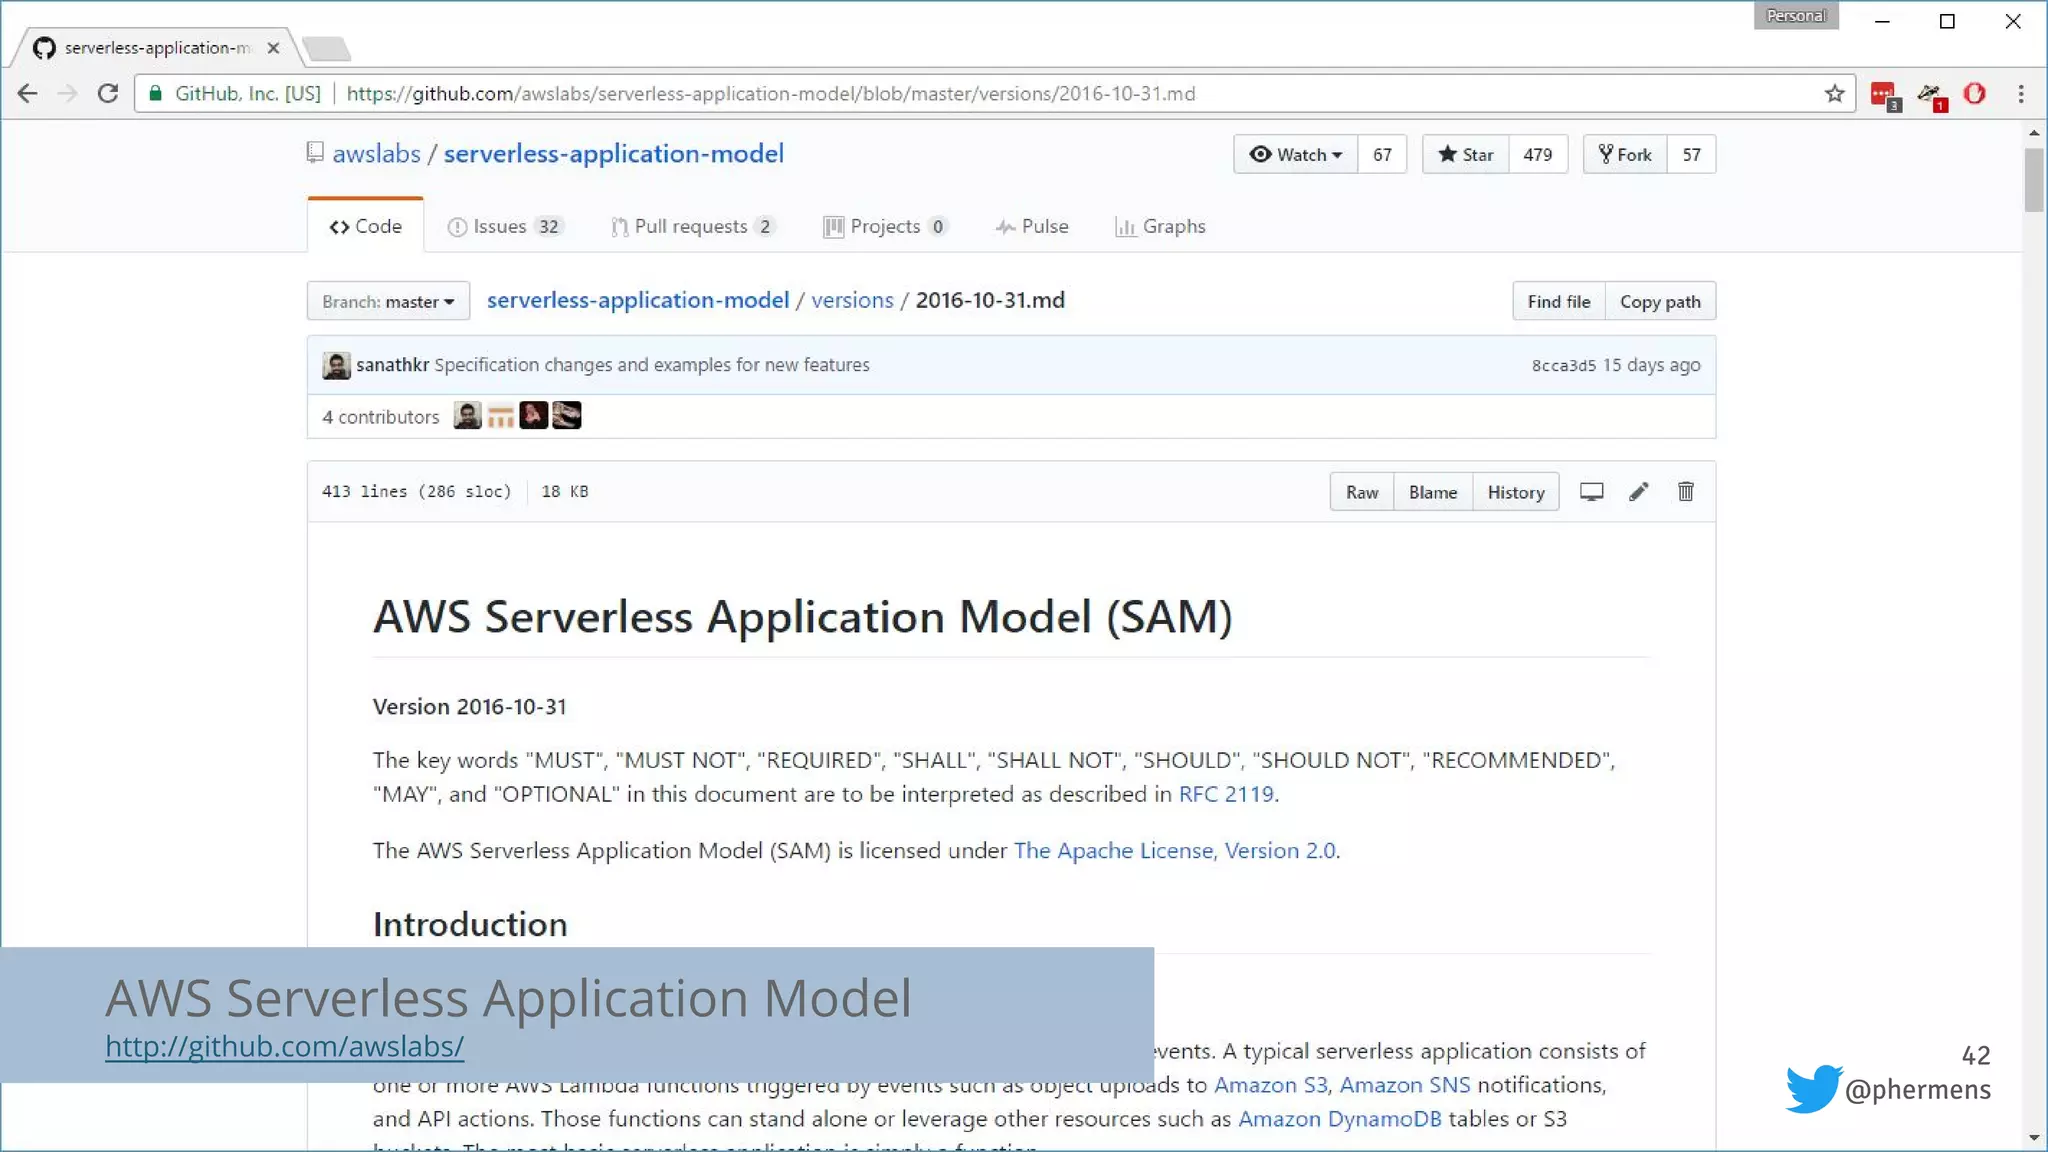Open the serverless-application-model repo title link
Image resolution: width=2048 pixels, height=1152 pixels.
[613, 154]
